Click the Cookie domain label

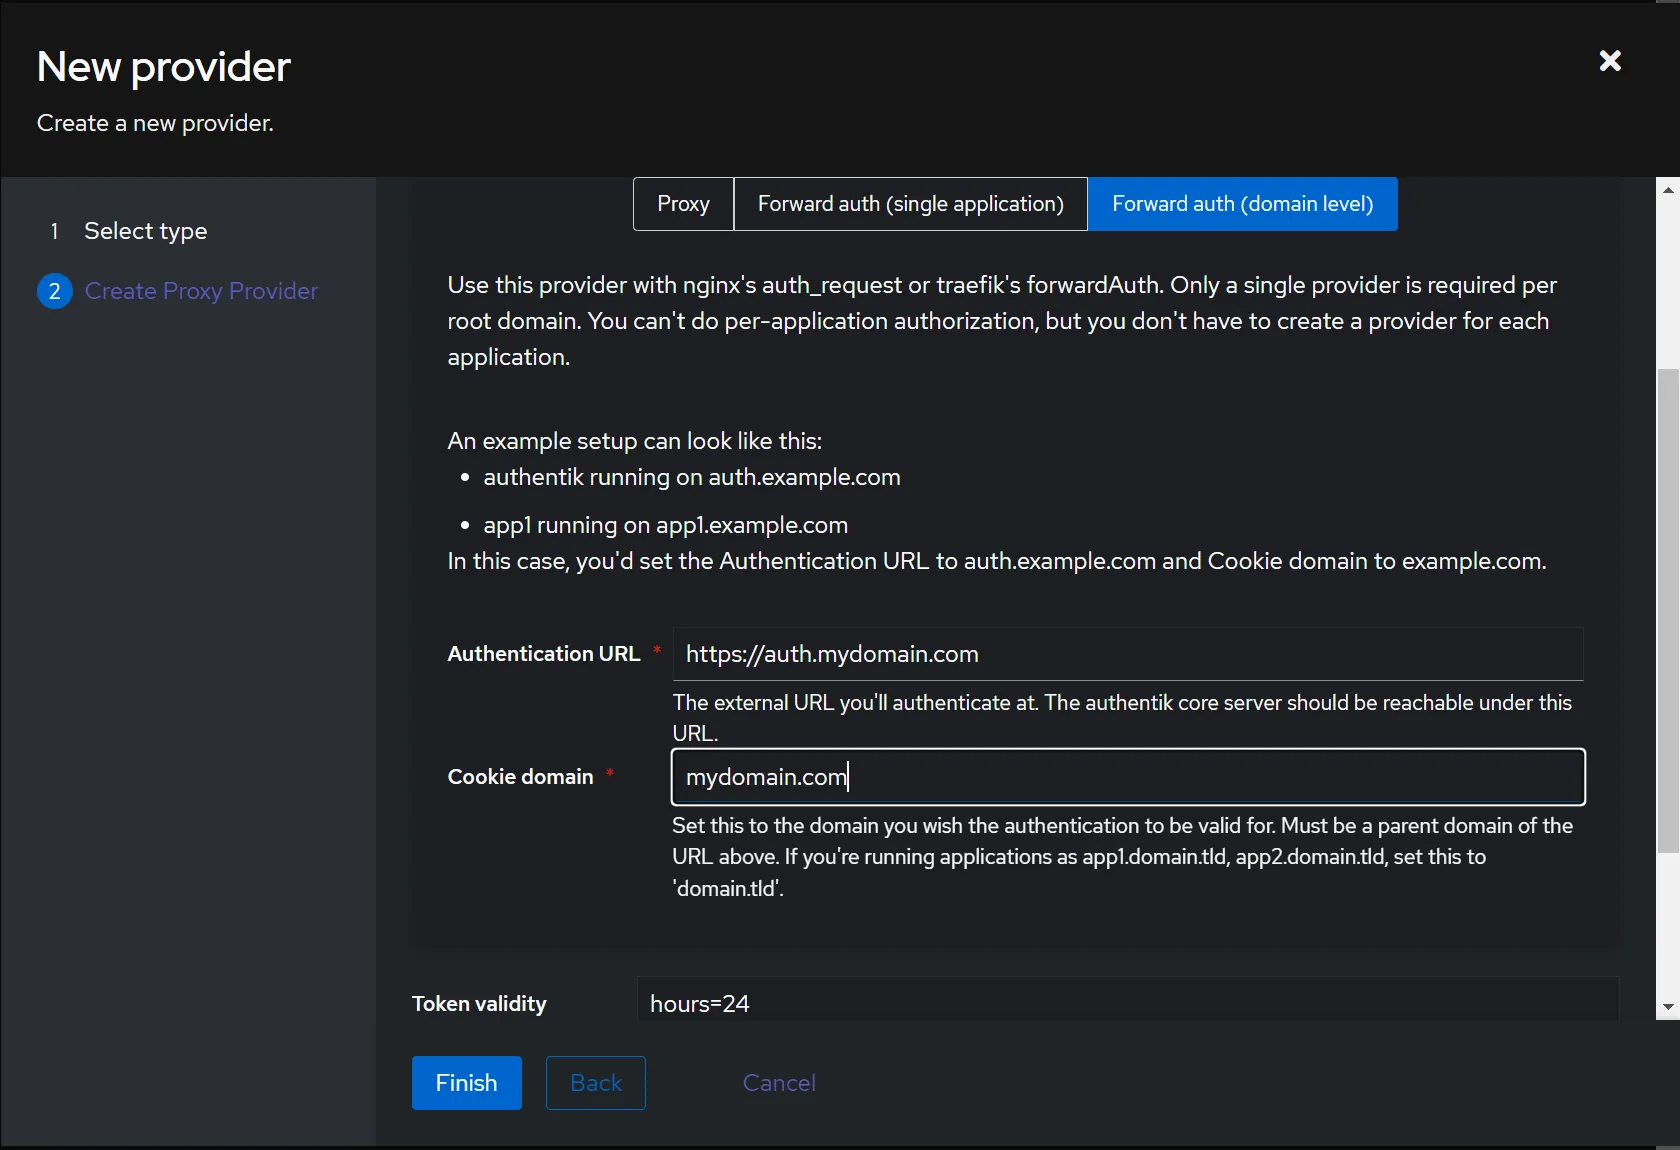click(x=520, y=777)
